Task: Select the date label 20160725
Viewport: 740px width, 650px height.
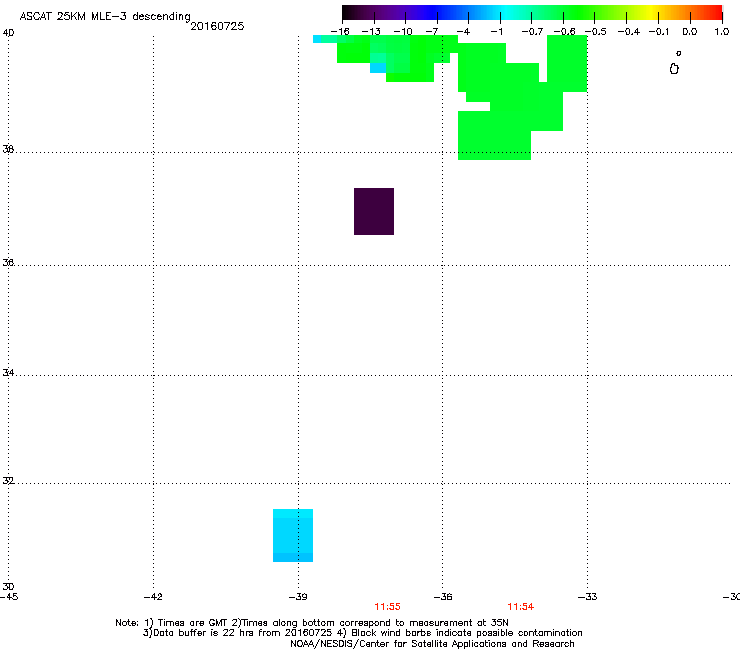Action: pos(217,26)
